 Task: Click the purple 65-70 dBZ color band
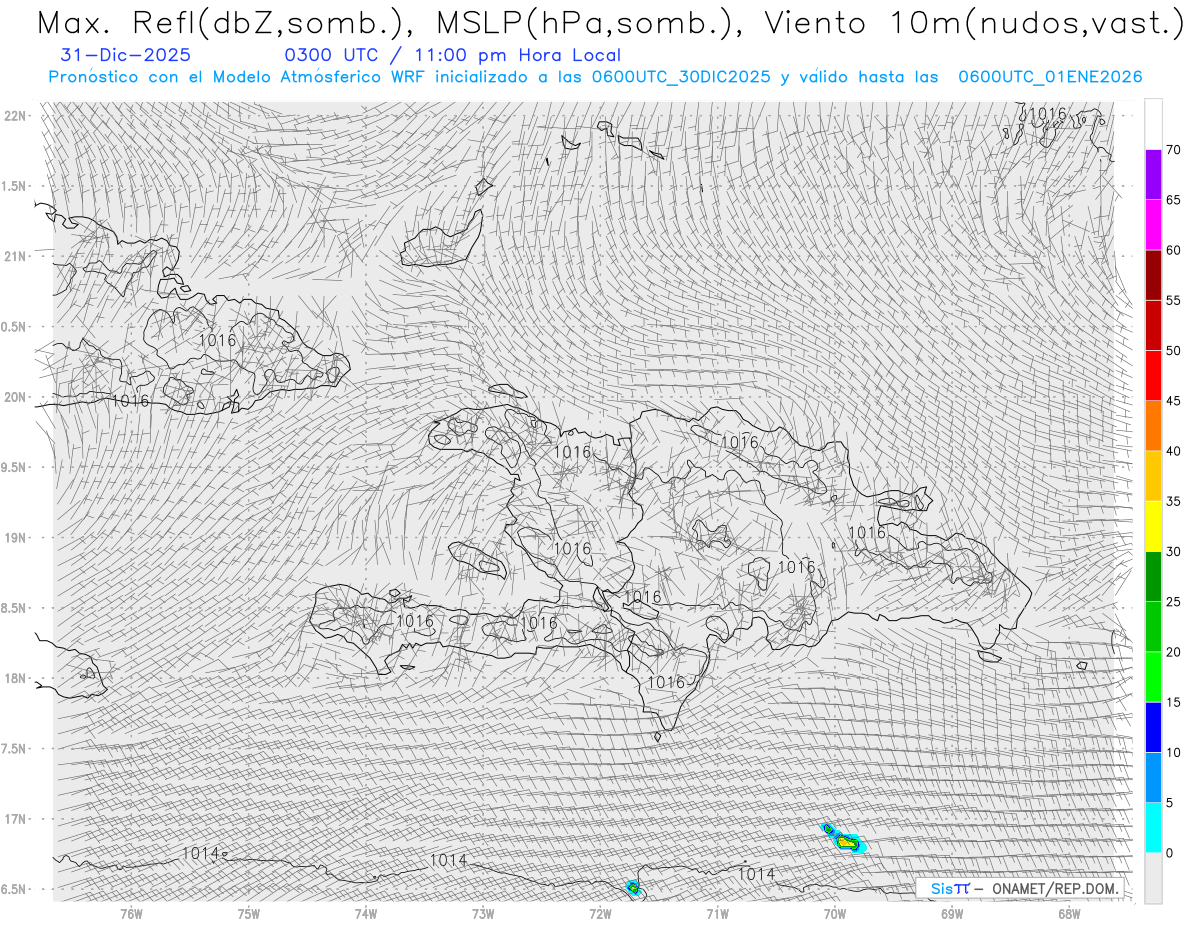1153,175
